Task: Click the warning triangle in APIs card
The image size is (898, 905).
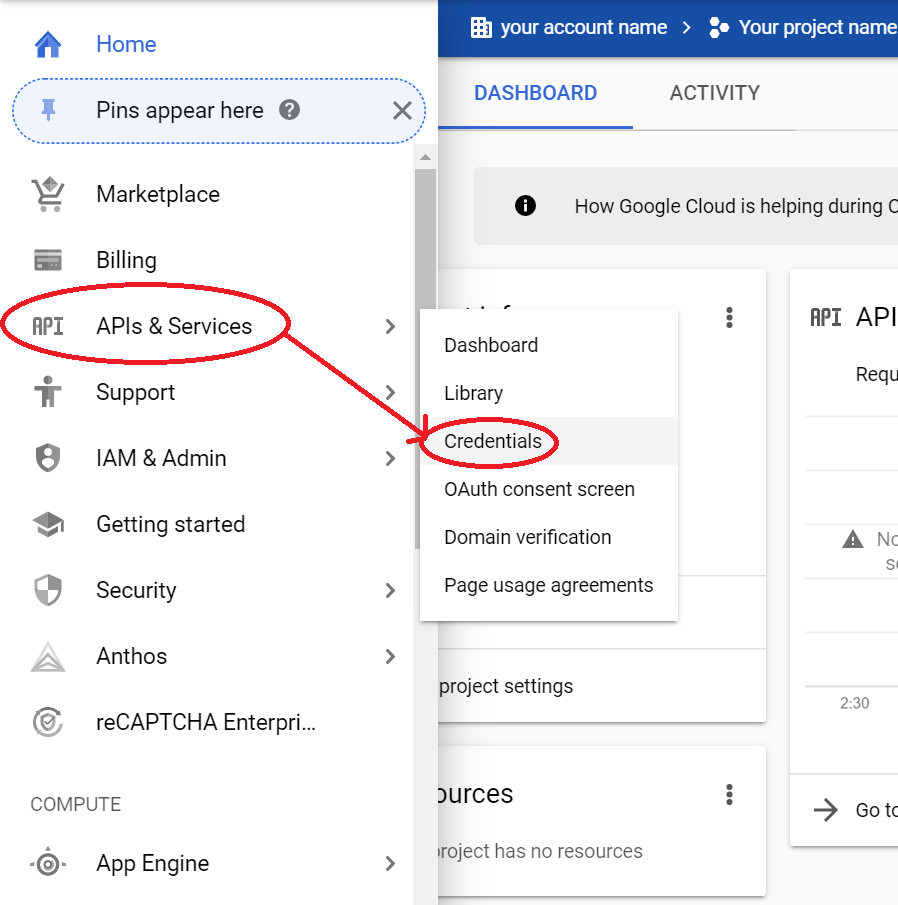Action: [x=852, y=539]
